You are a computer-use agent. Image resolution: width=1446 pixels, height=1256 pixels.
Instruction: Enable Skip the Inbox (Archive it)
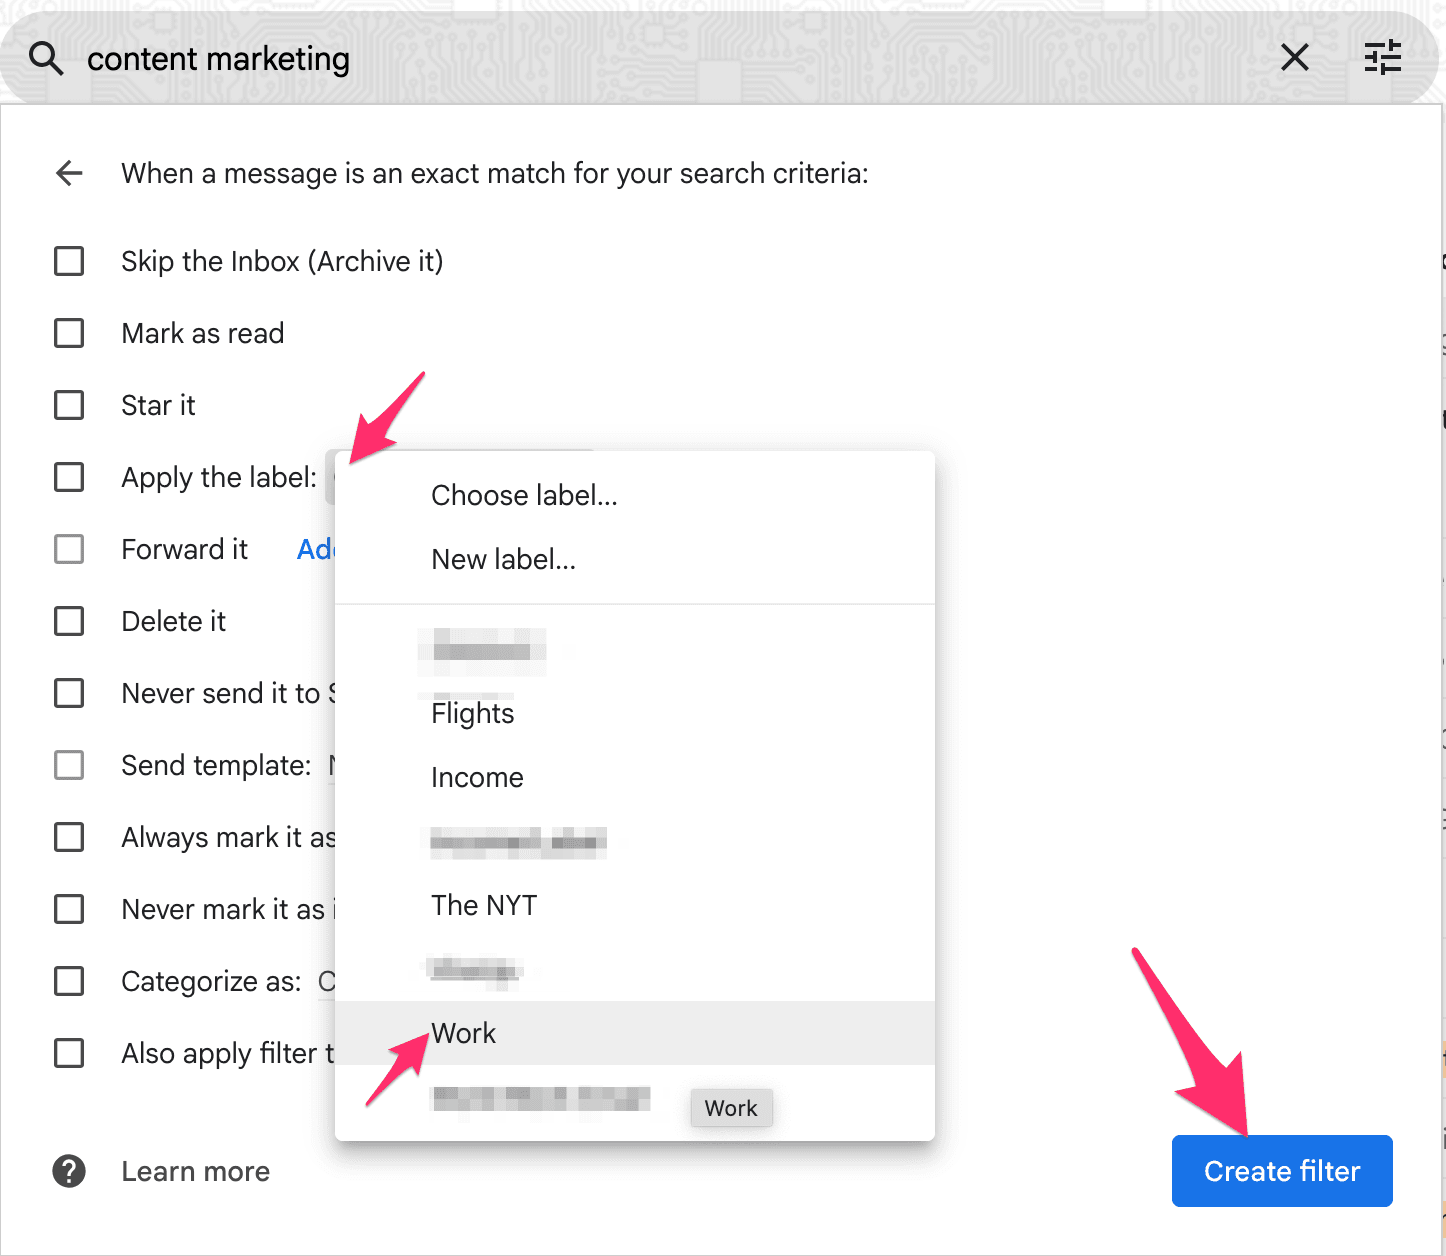tap(68, 261)
